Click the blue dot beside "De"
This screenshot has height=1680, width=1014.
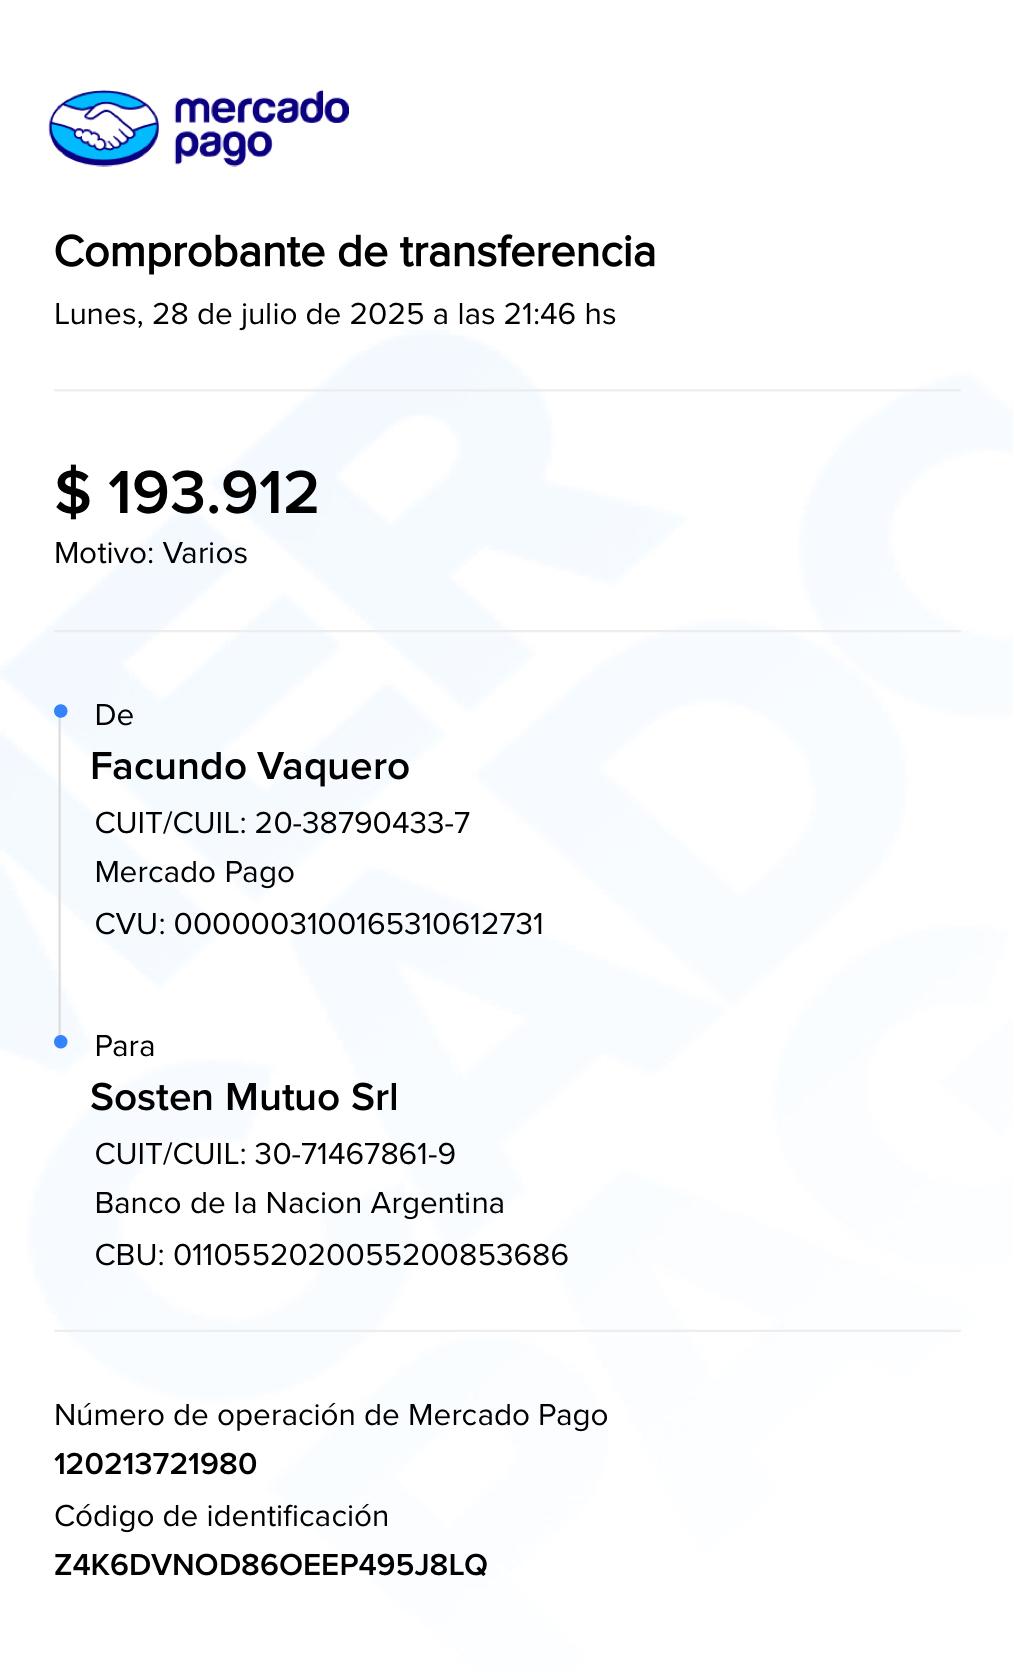[x=61, y=711]
